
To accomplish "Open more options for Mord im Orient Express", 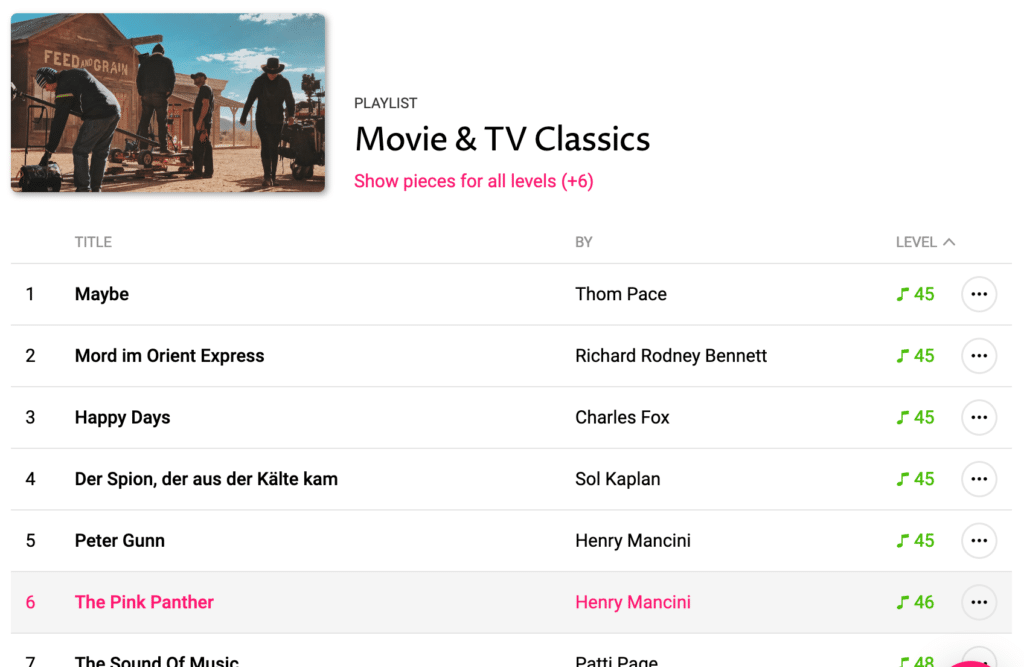I will click(978, 356).
